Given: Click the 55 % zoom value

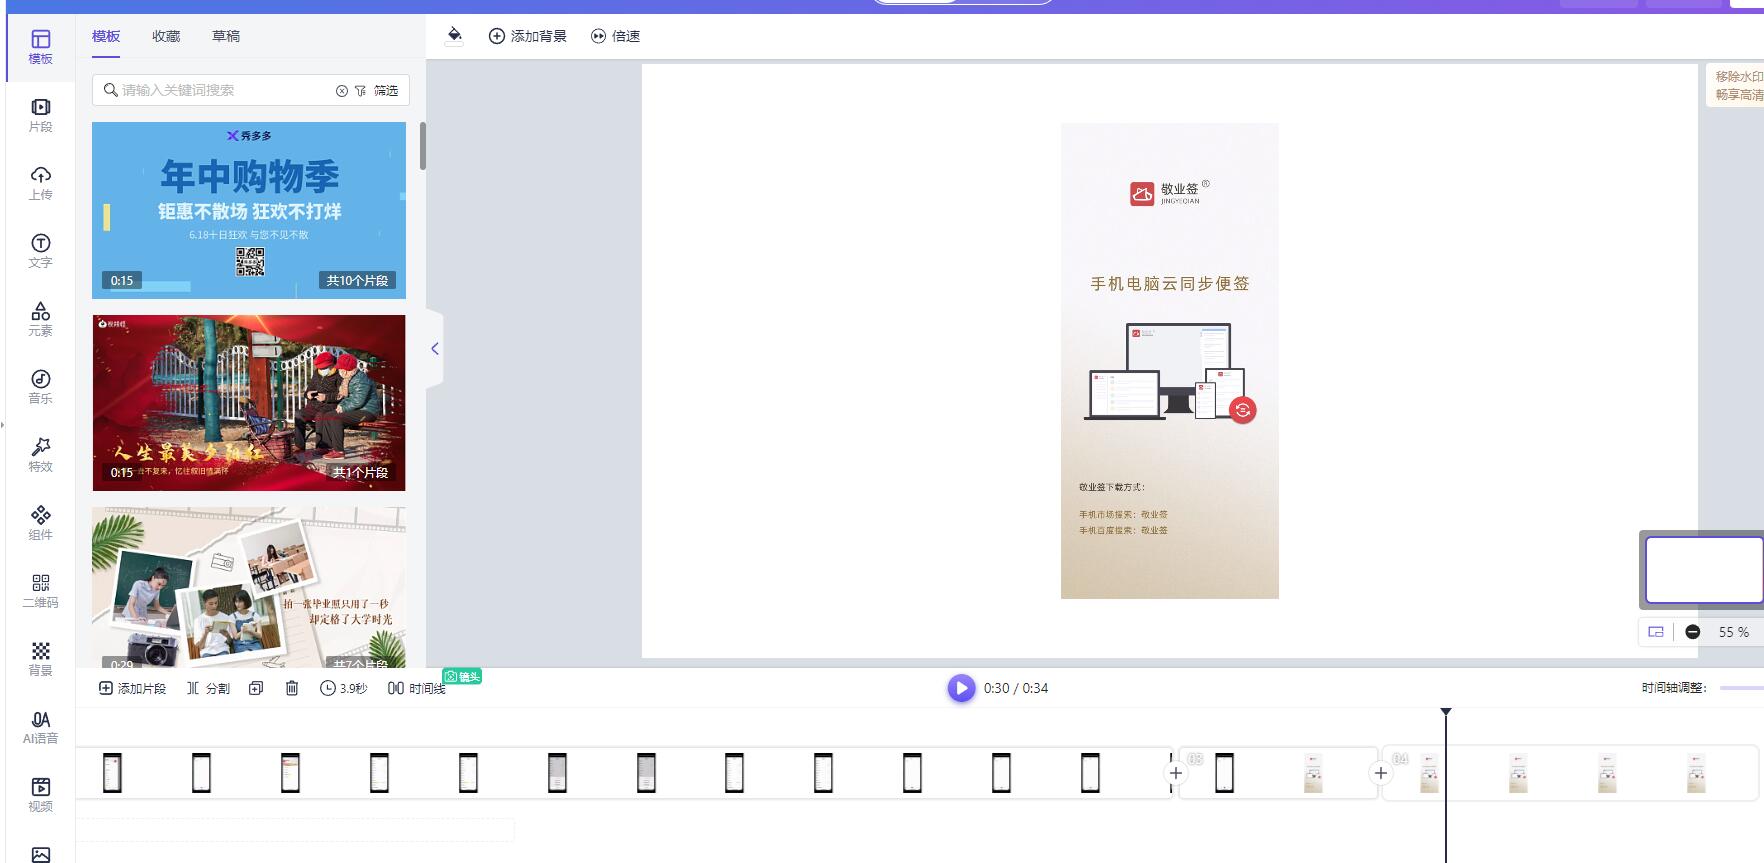Looking at the screenshot, I should [1734, 632].
